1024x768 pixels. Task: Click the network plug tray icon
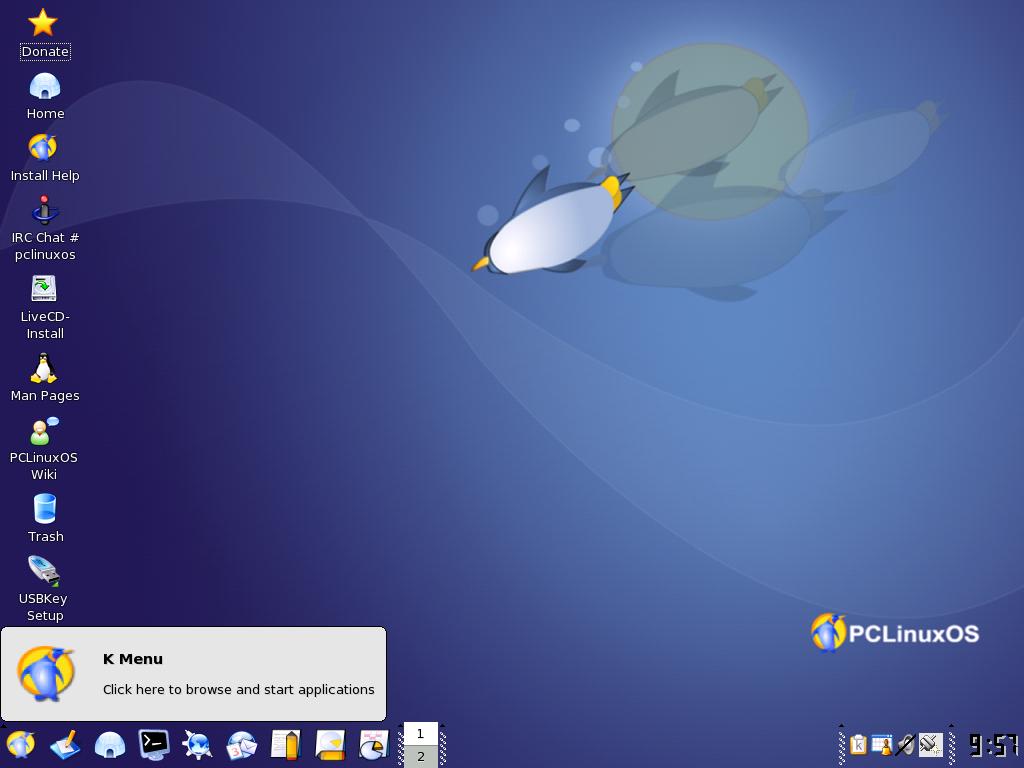[931, 744]
